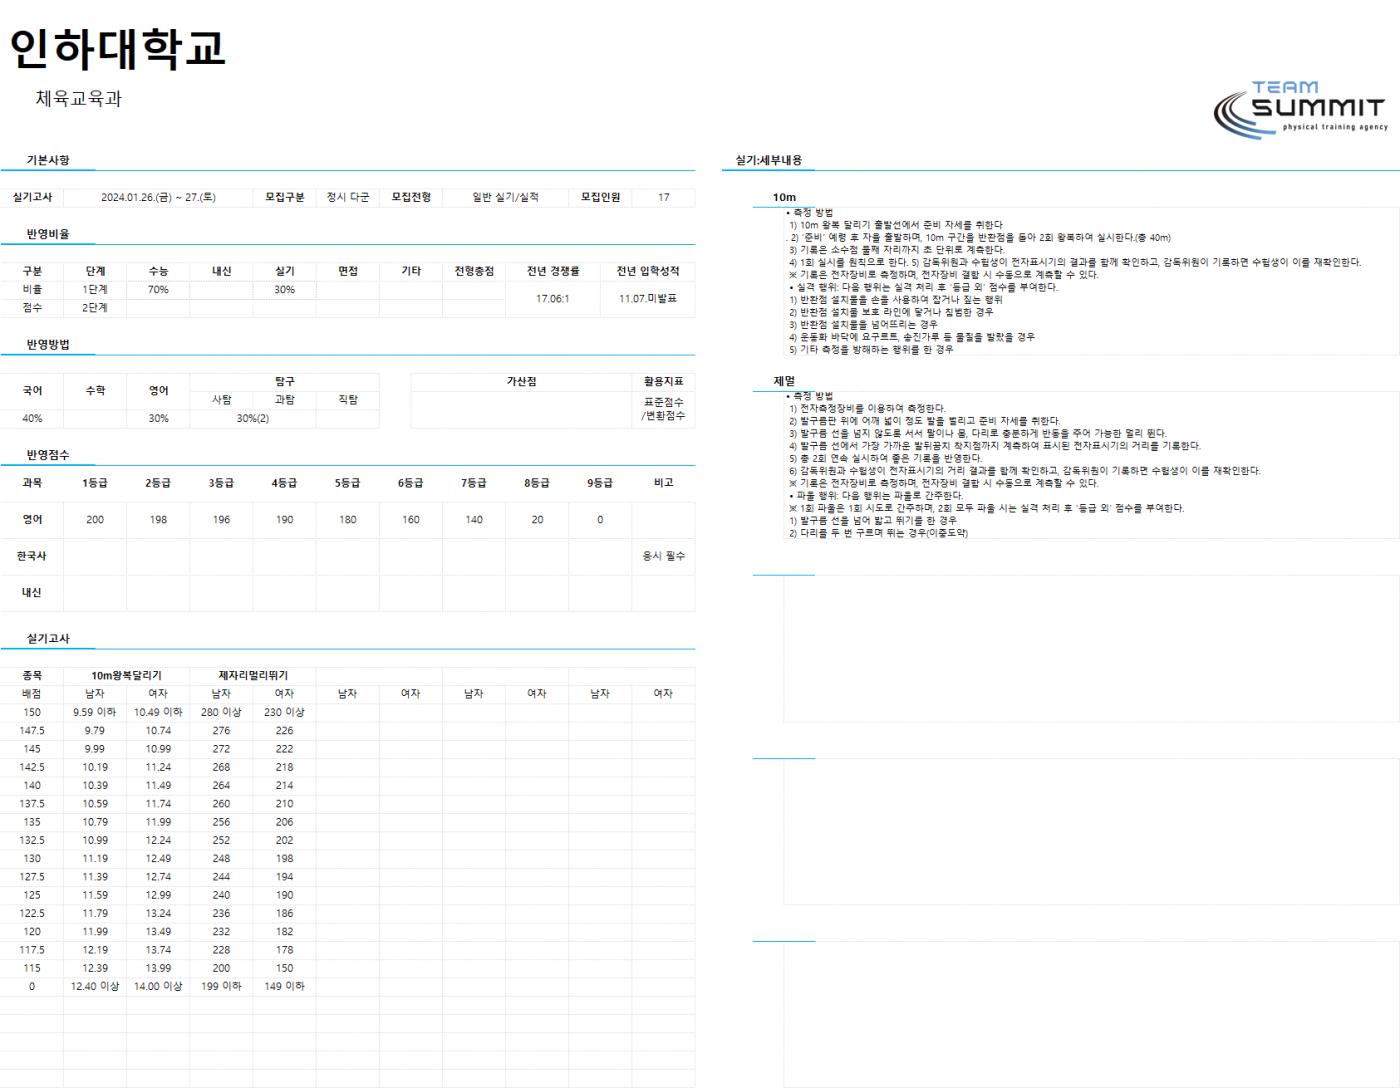
Task: Click the 남자 long jump value 276
Action: [x=221, y=731]
